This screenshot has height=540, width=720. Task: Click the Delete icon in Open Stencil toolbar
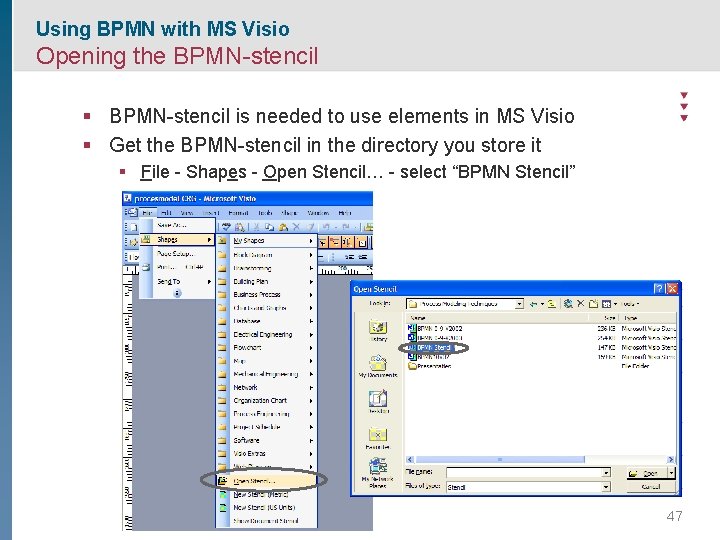(581, 304)
